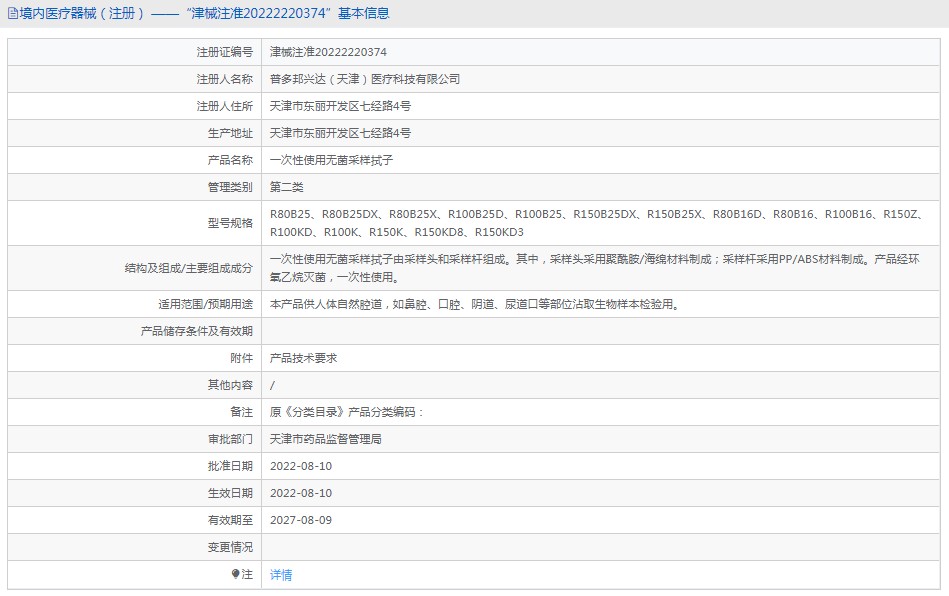This screenshot has height=596, width=949.
Task: Click the 审批部门 label
Action: tap(230, 439)
